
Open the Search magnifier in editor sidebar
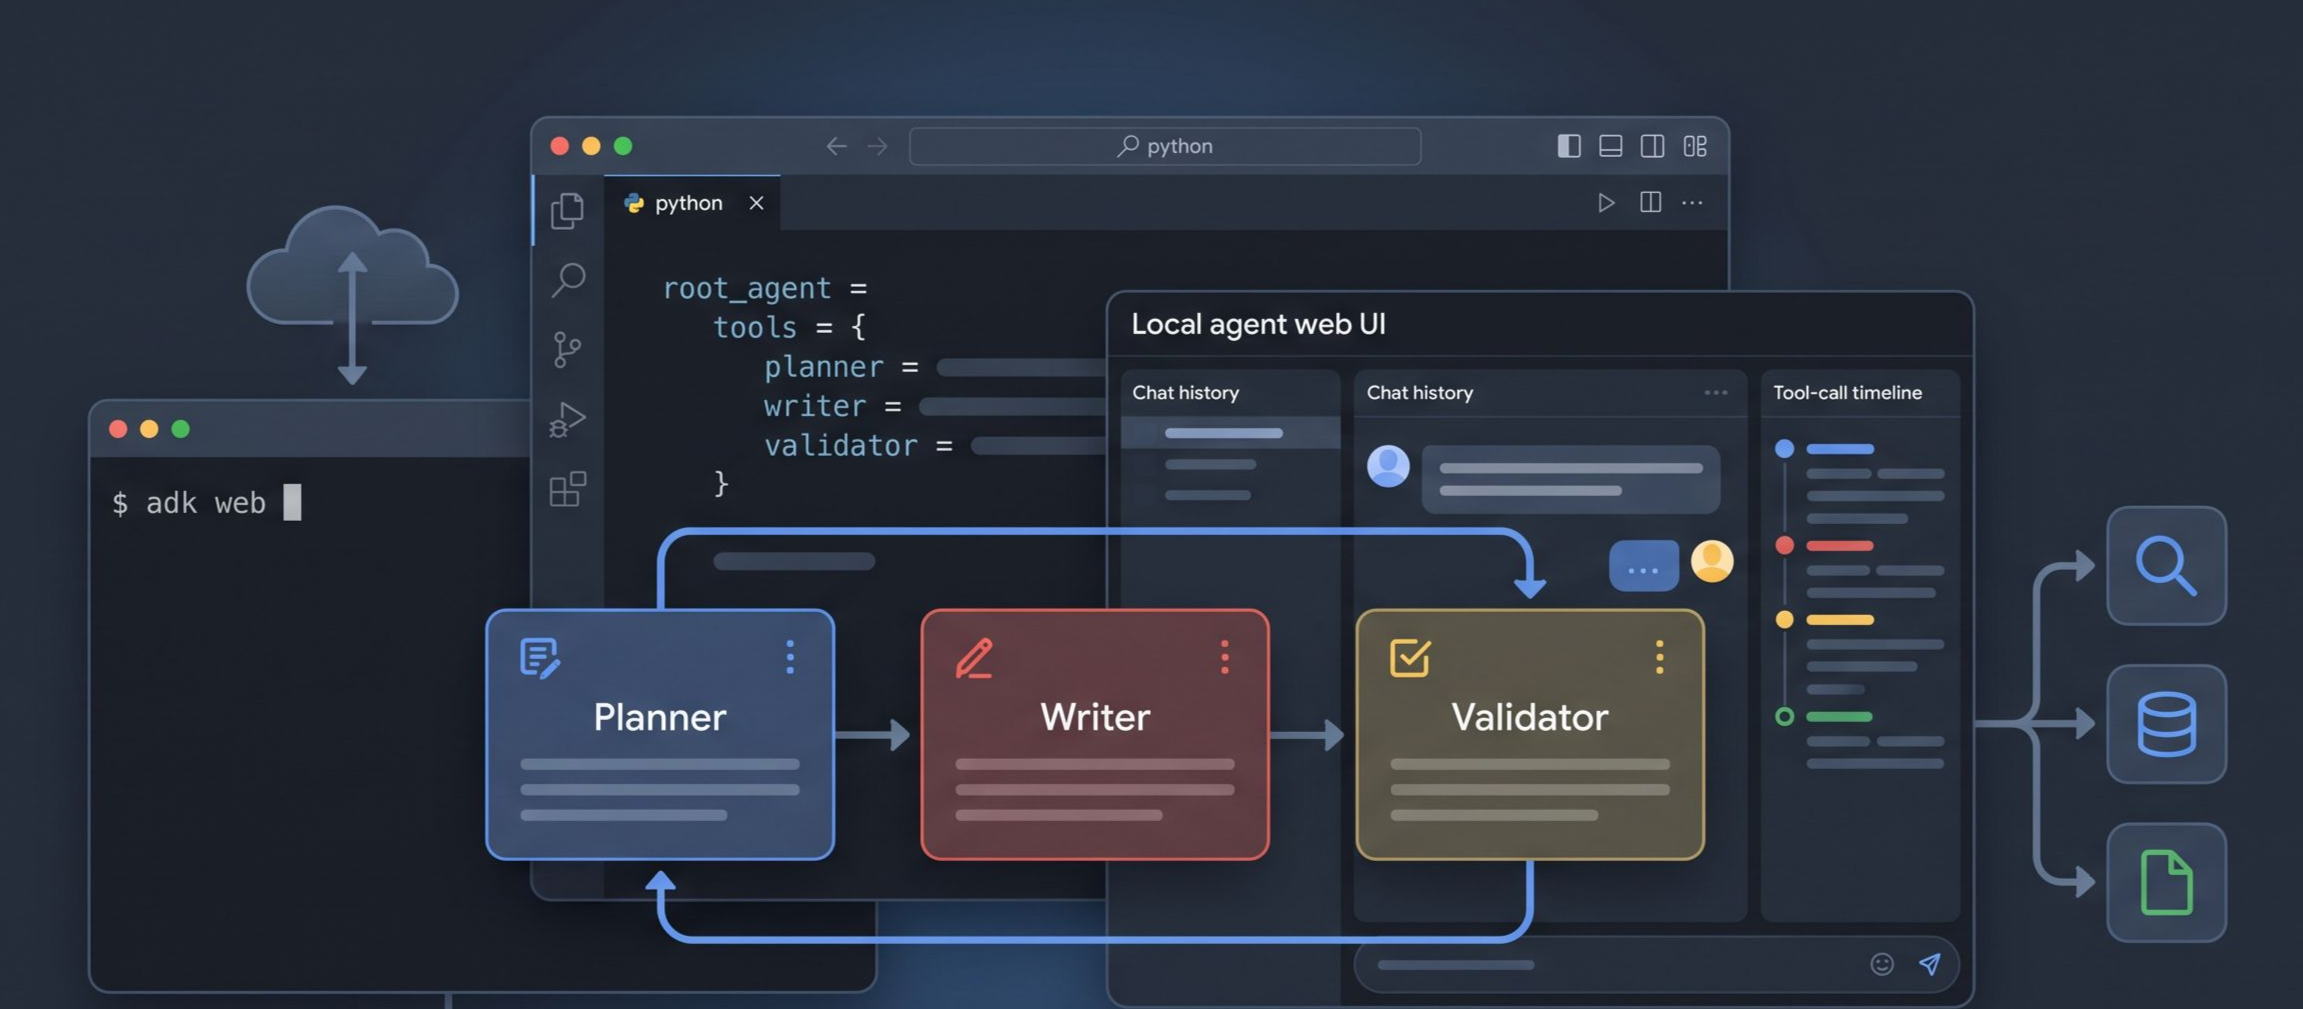[568, 280]
